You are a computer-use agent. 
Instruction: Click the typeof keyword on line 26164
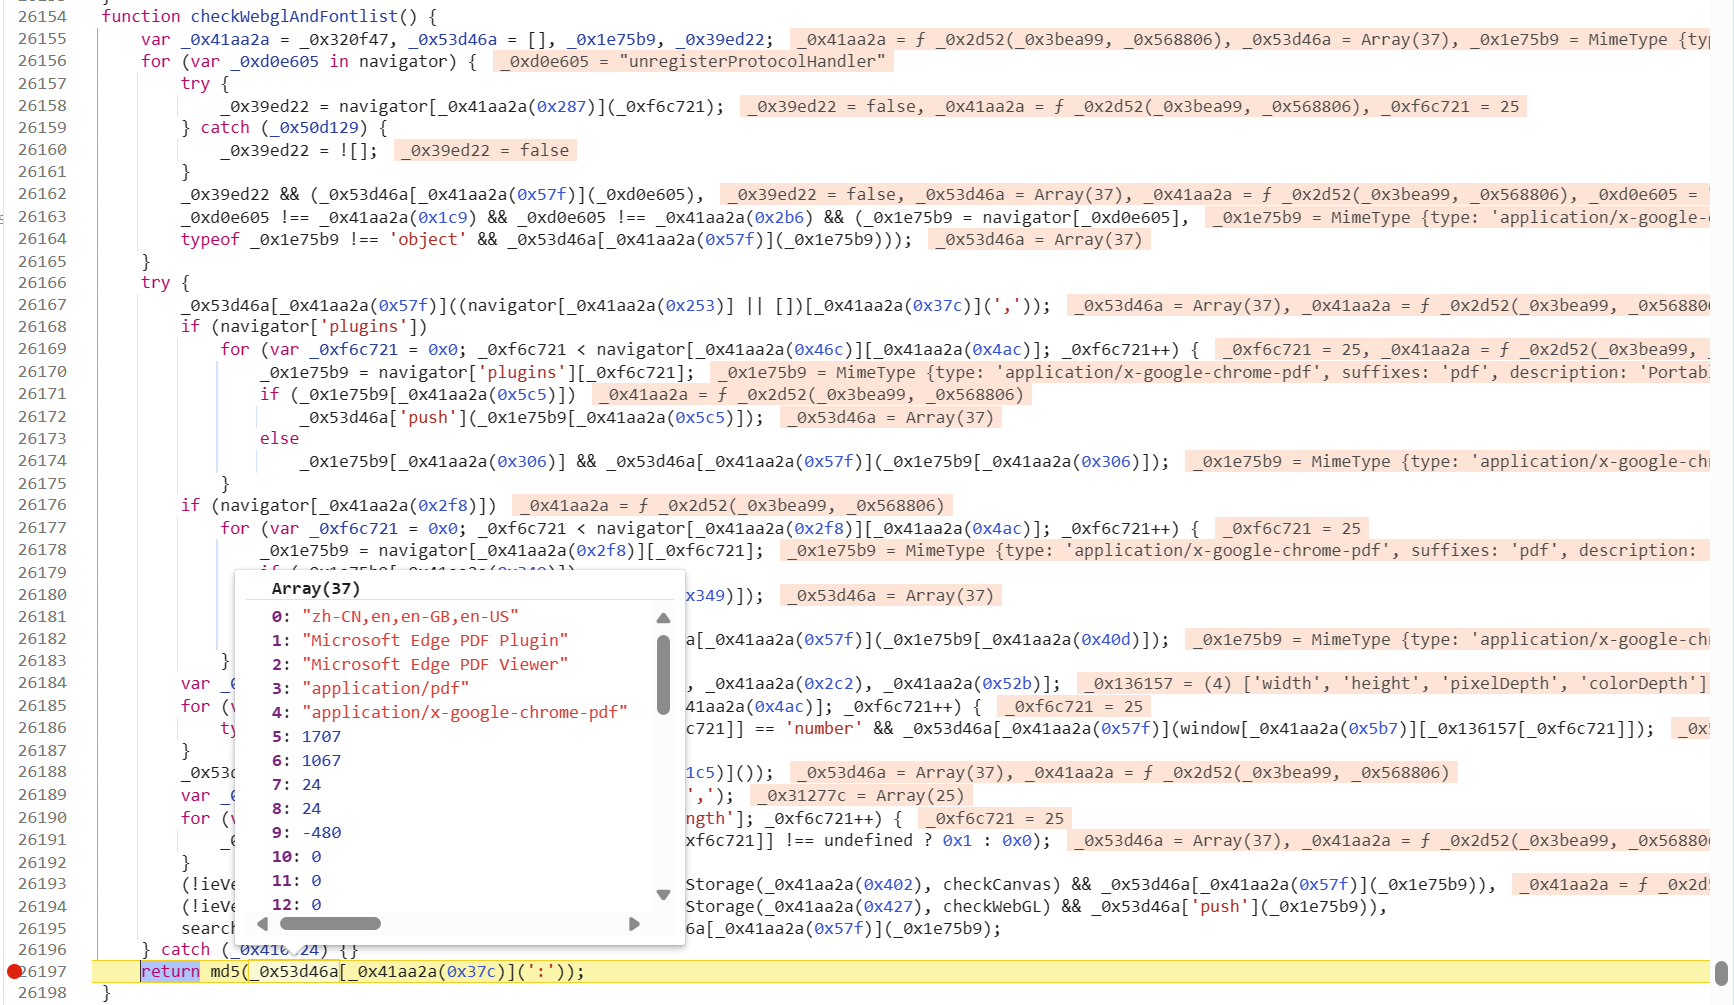point(210,240)
